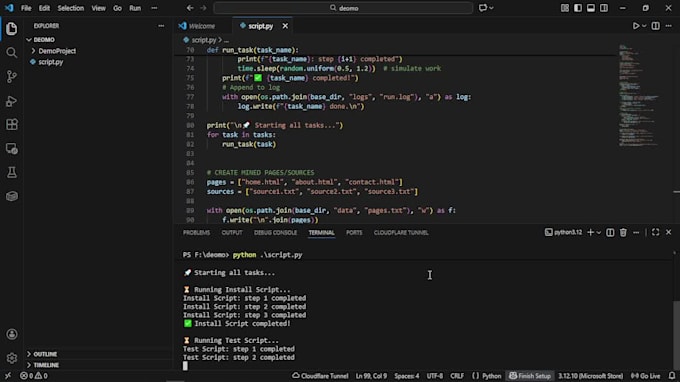Click the Finish Setup status item

(x=530, y=376)
